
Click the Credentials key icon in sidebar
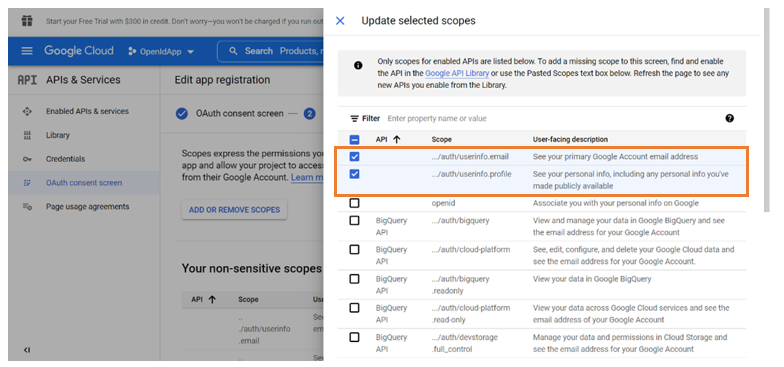pos(27,159)
